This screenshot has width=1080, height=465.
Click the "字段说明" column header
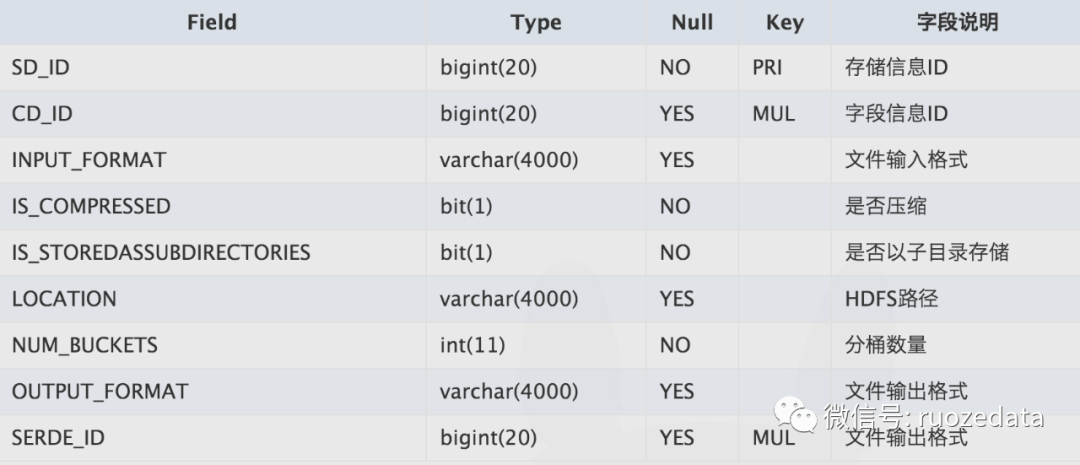[957, 22]
